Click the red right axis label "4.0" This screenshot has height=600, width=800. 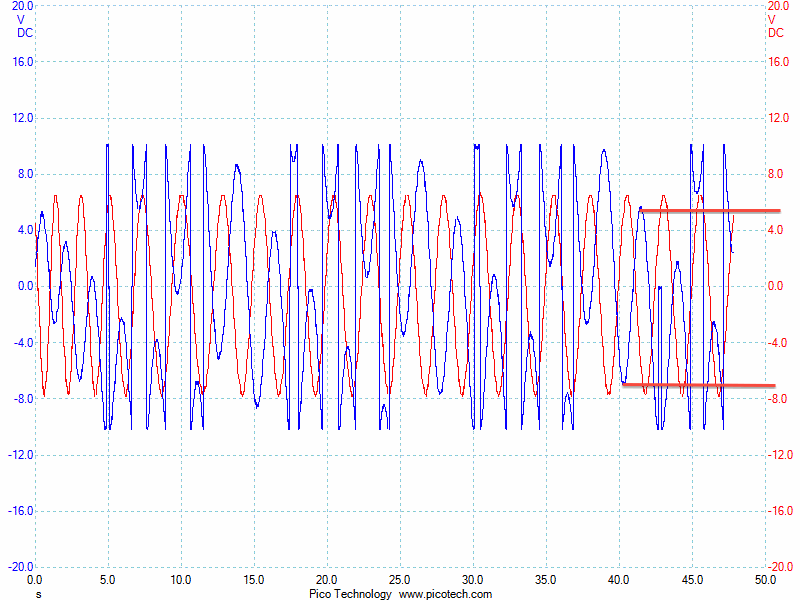(776, 230)
